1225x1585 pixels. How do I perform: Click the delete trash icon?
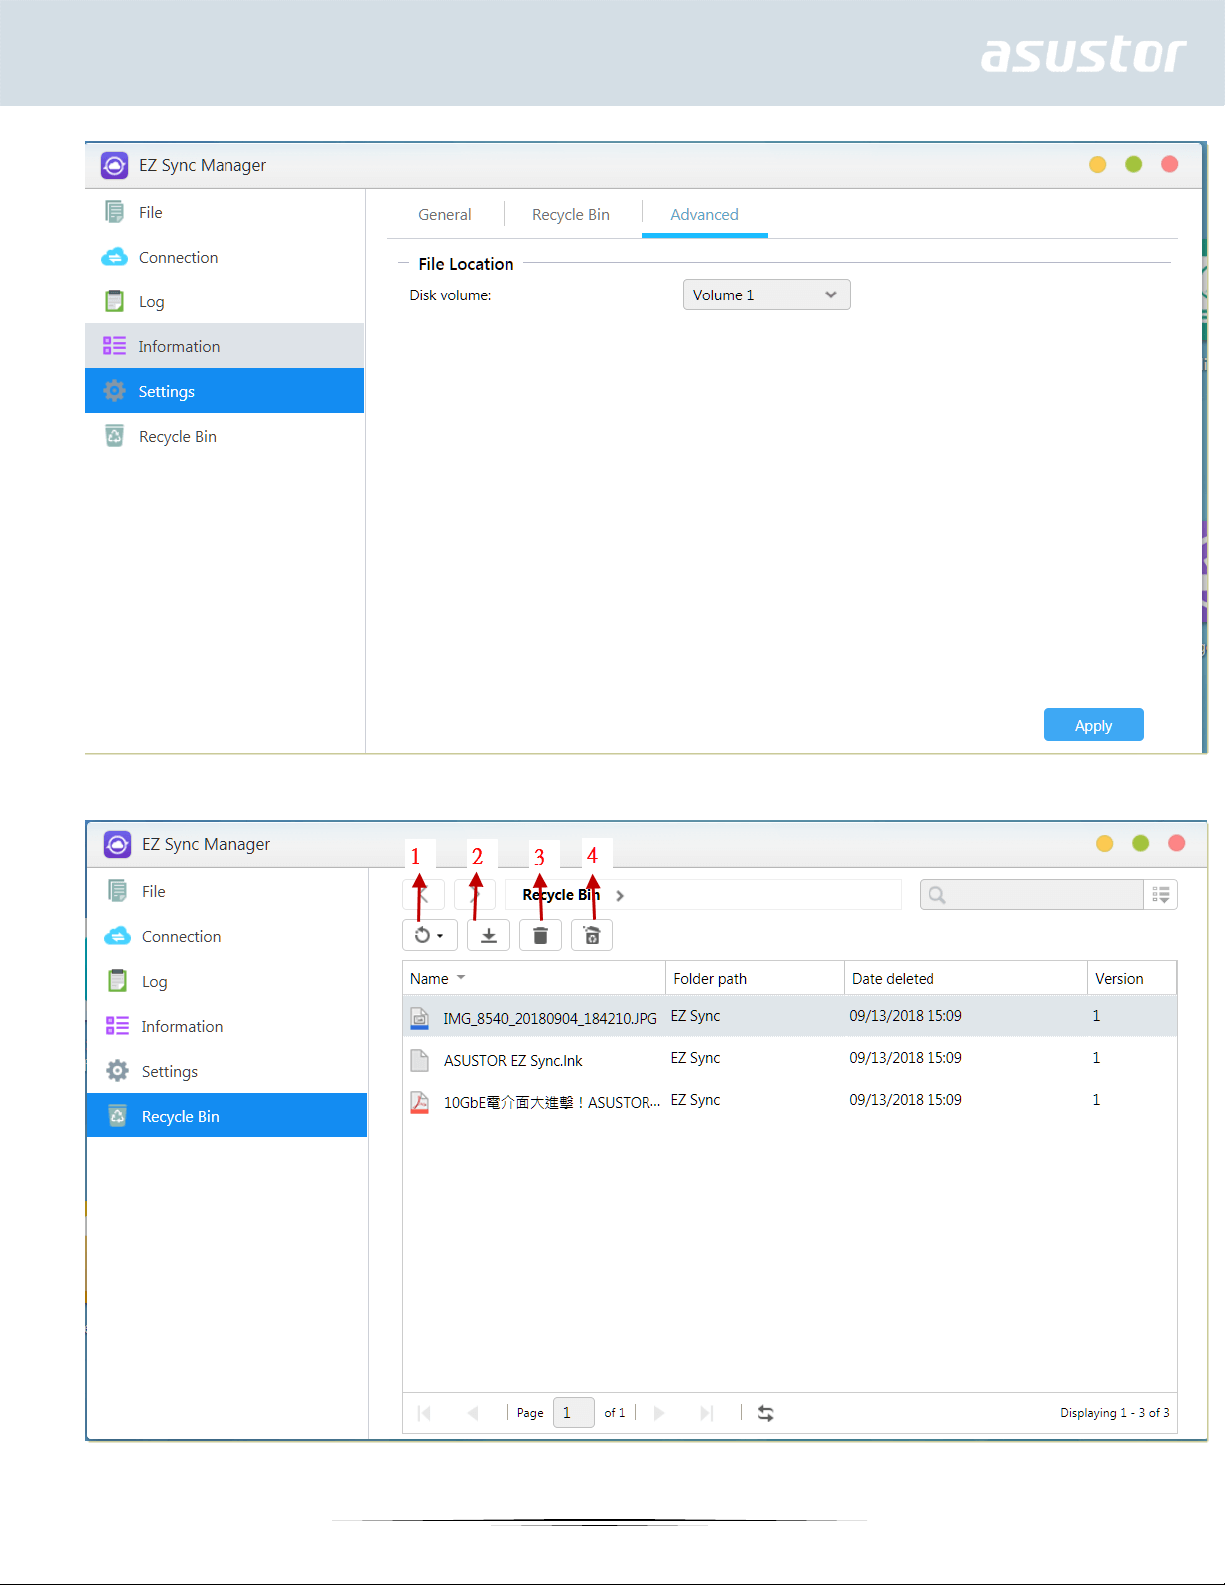coord(540,935)
